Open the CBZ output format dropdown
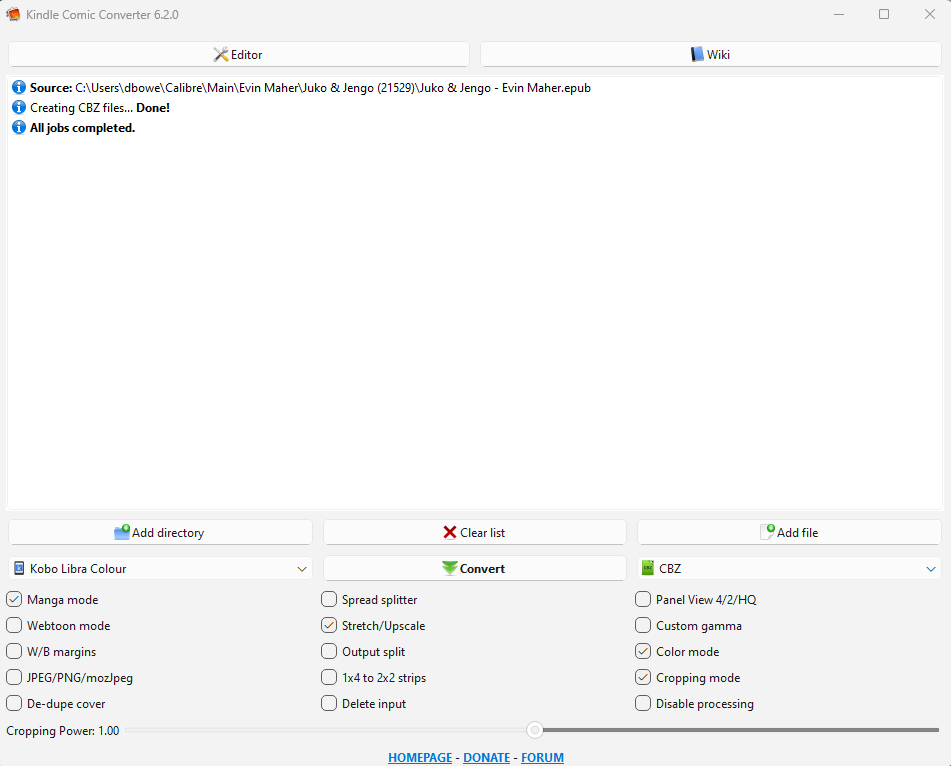The height and width of the screenshot is (766, 951). (789, 568)
